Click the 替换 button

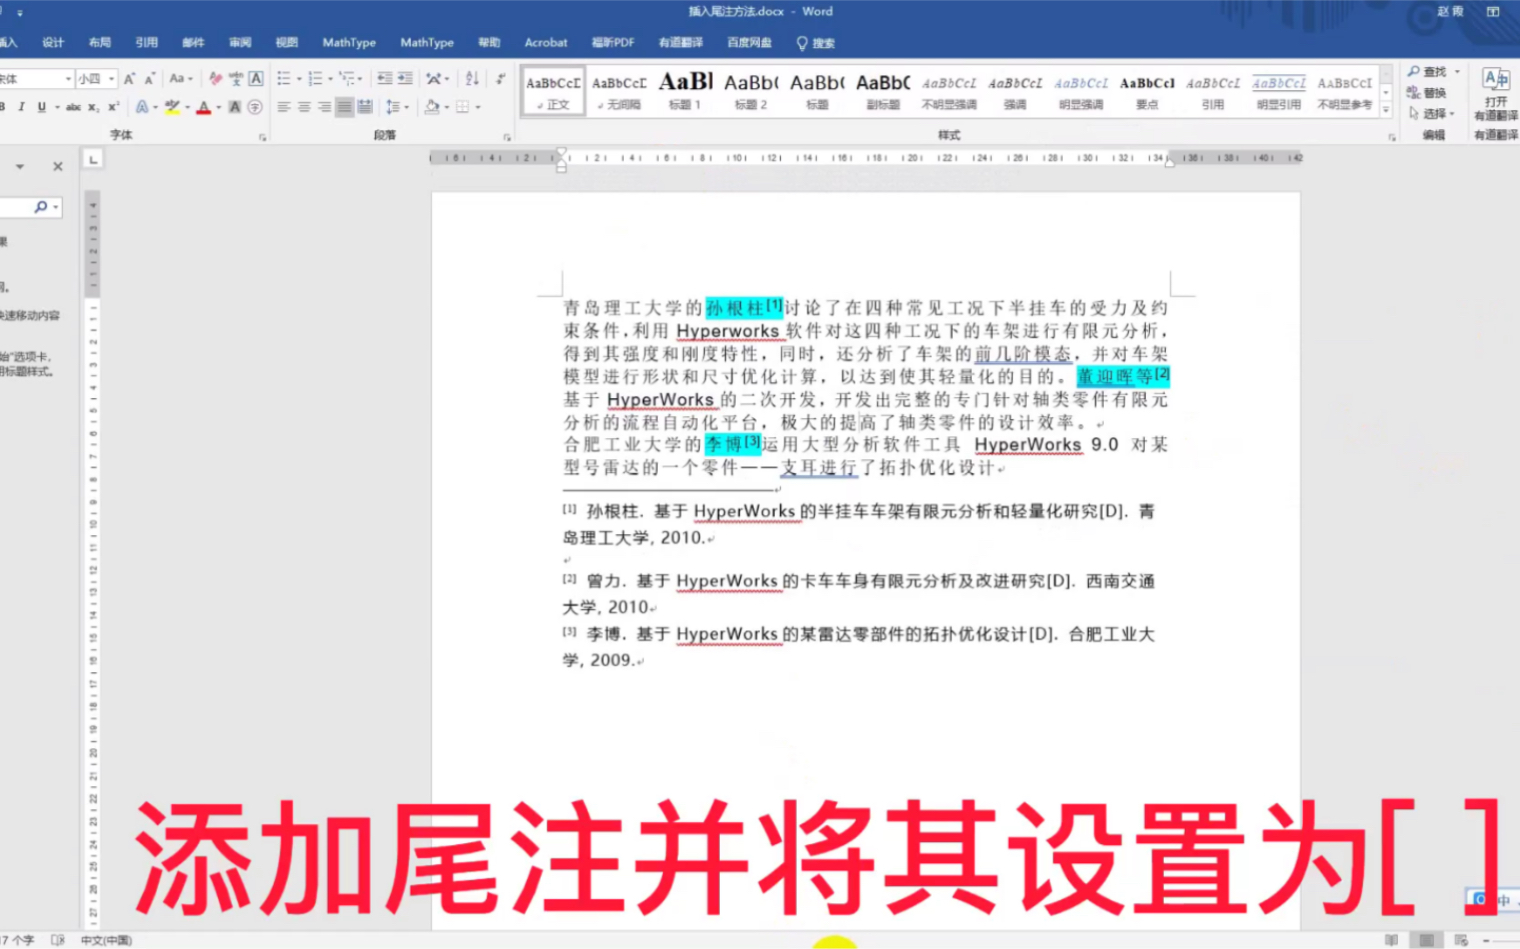[1427, 93]
